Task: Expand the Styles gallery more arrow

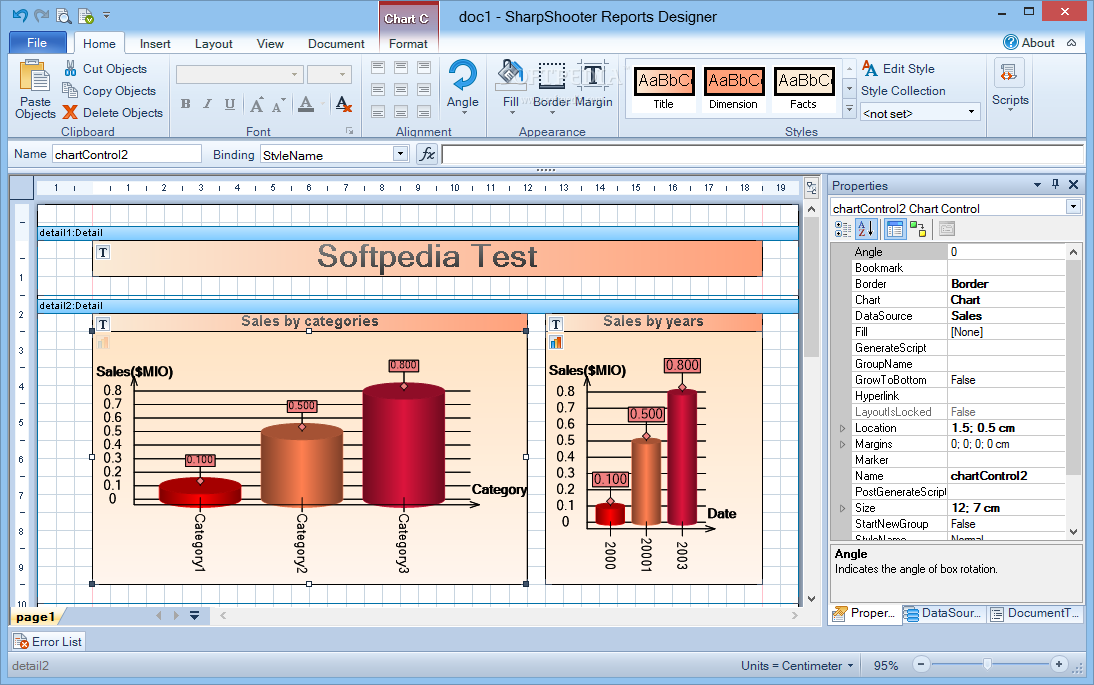Action: click(x=849, y=109)
